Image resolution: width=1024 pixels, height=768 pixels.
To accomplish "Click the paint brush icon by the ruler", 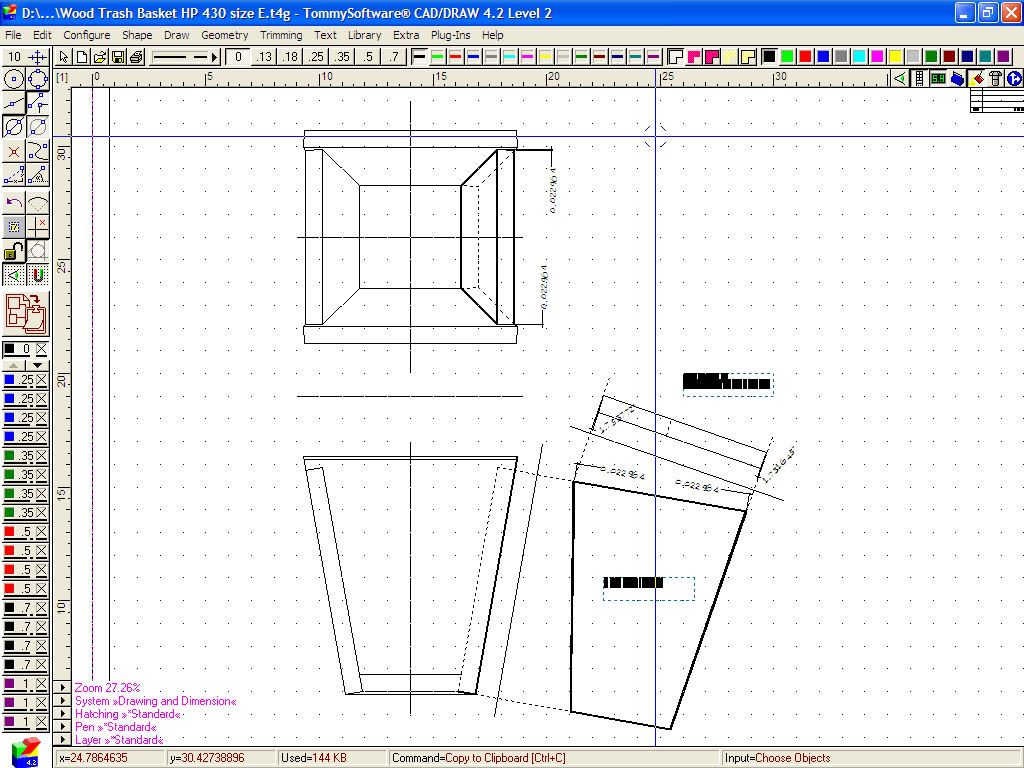I will 976,78.
